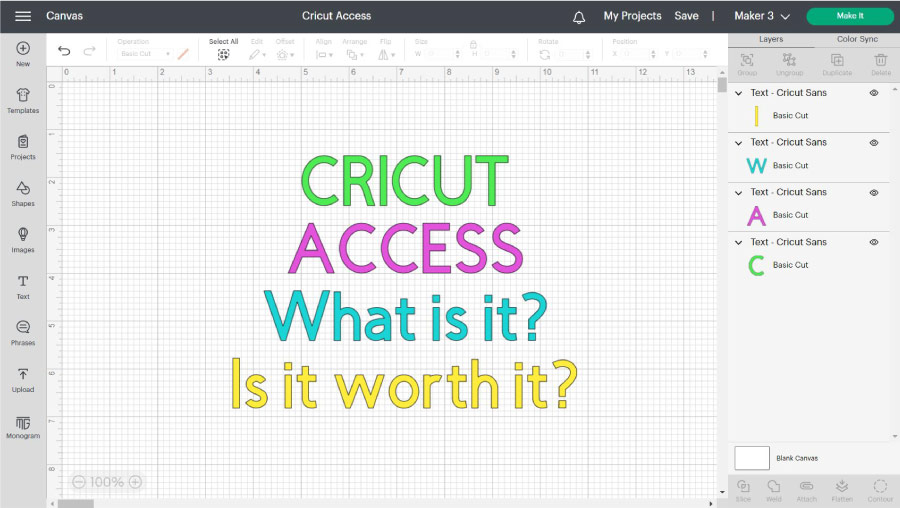The height and width of the screenshot is (508, 900).
Task: Click the Upload icon
Action: click(x=23, y=379)
